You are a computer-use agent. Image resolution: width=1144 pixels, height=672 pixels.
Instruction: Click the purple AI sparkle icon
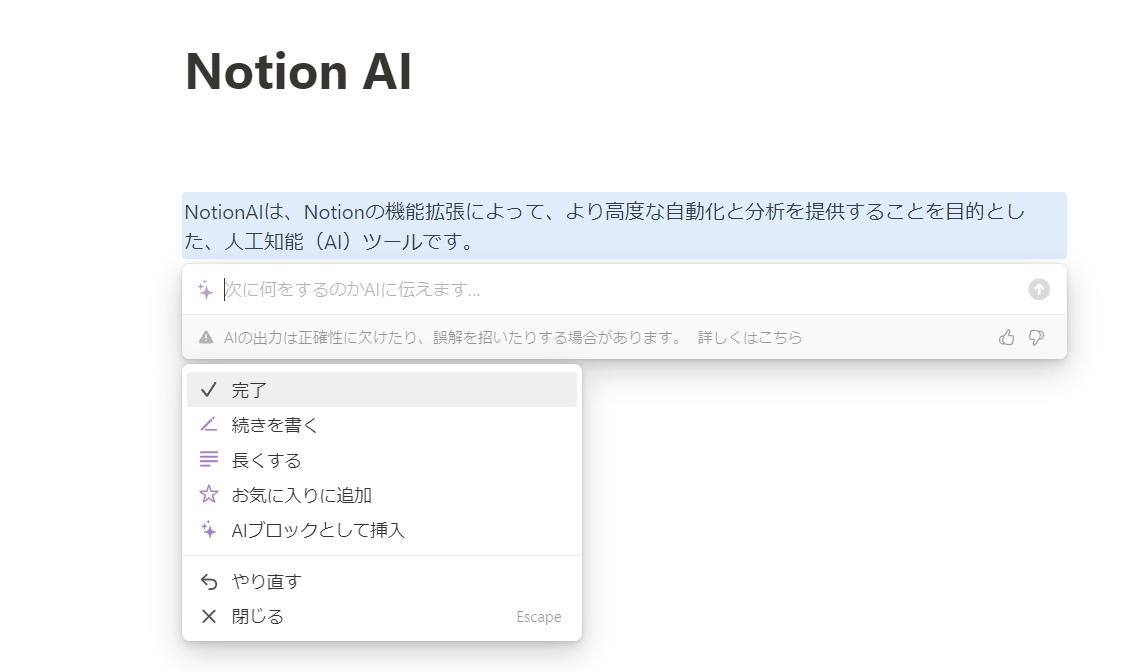[206, 290]
